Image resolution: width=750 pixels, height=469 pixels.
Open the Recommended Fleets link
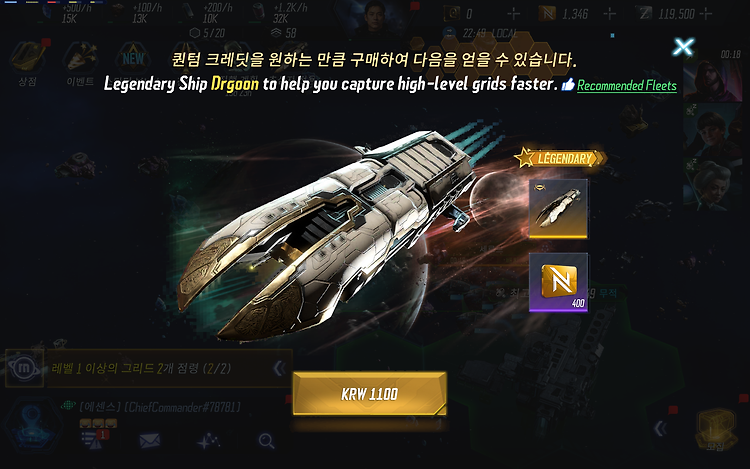(627, 86)
